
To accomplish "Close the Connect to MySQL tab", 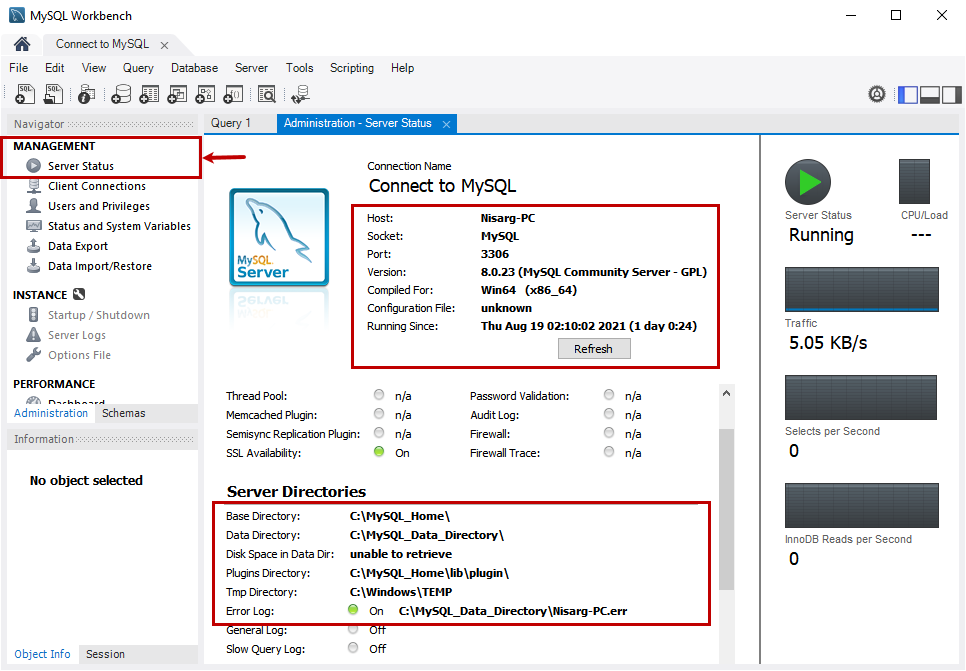I will [164, 46].
